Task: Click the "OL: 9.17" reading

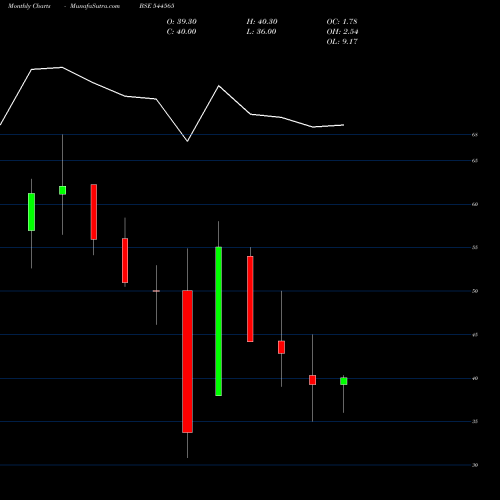Action: tap(342, 42)
